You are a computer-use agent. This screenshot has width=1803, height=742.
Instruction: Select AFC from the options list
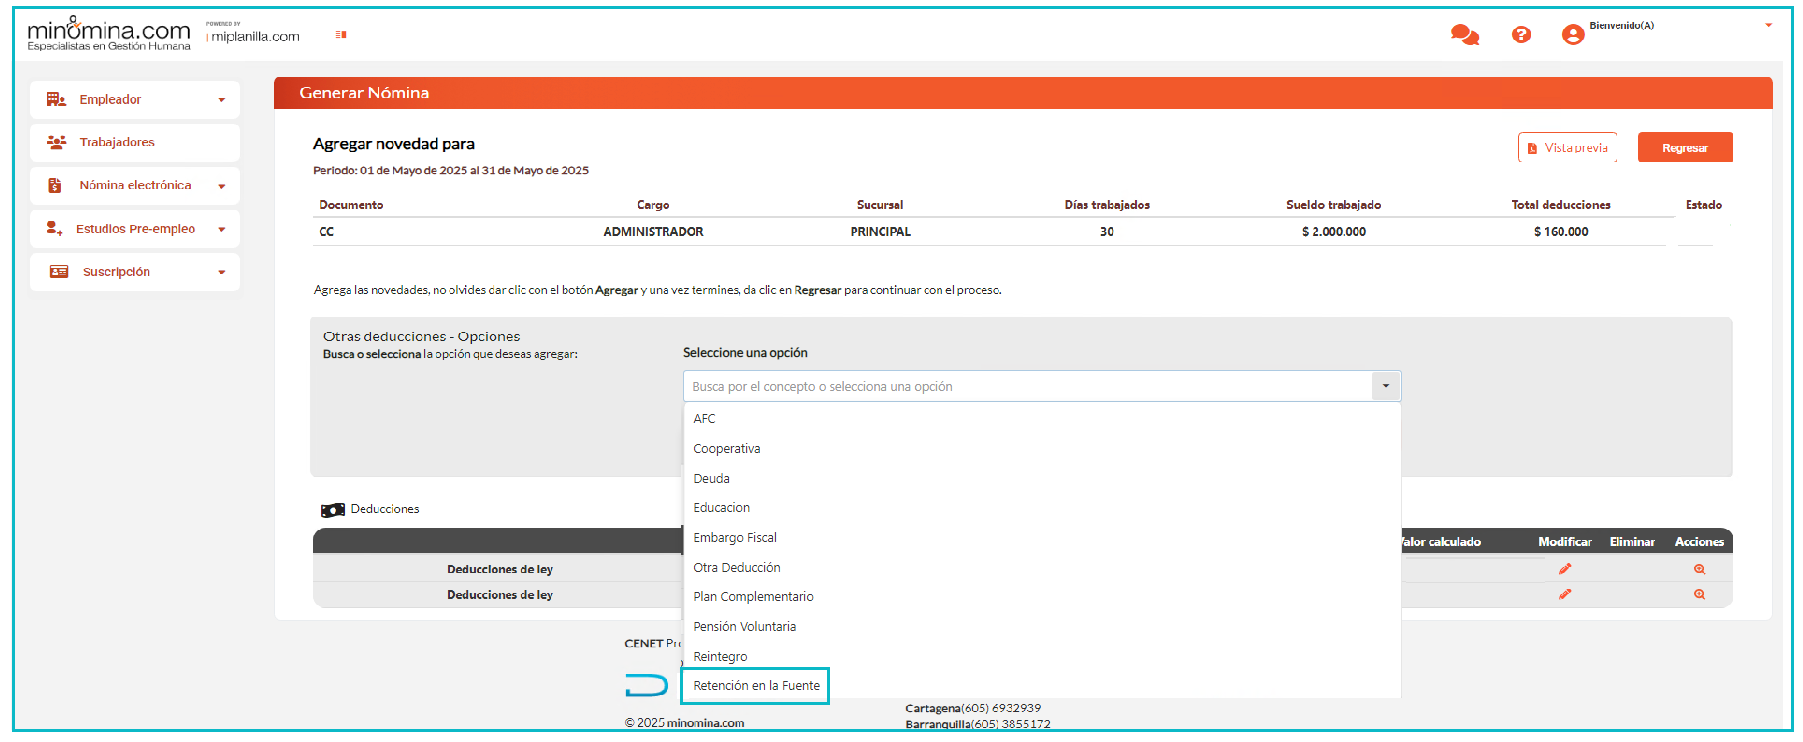pos(1042,419)
